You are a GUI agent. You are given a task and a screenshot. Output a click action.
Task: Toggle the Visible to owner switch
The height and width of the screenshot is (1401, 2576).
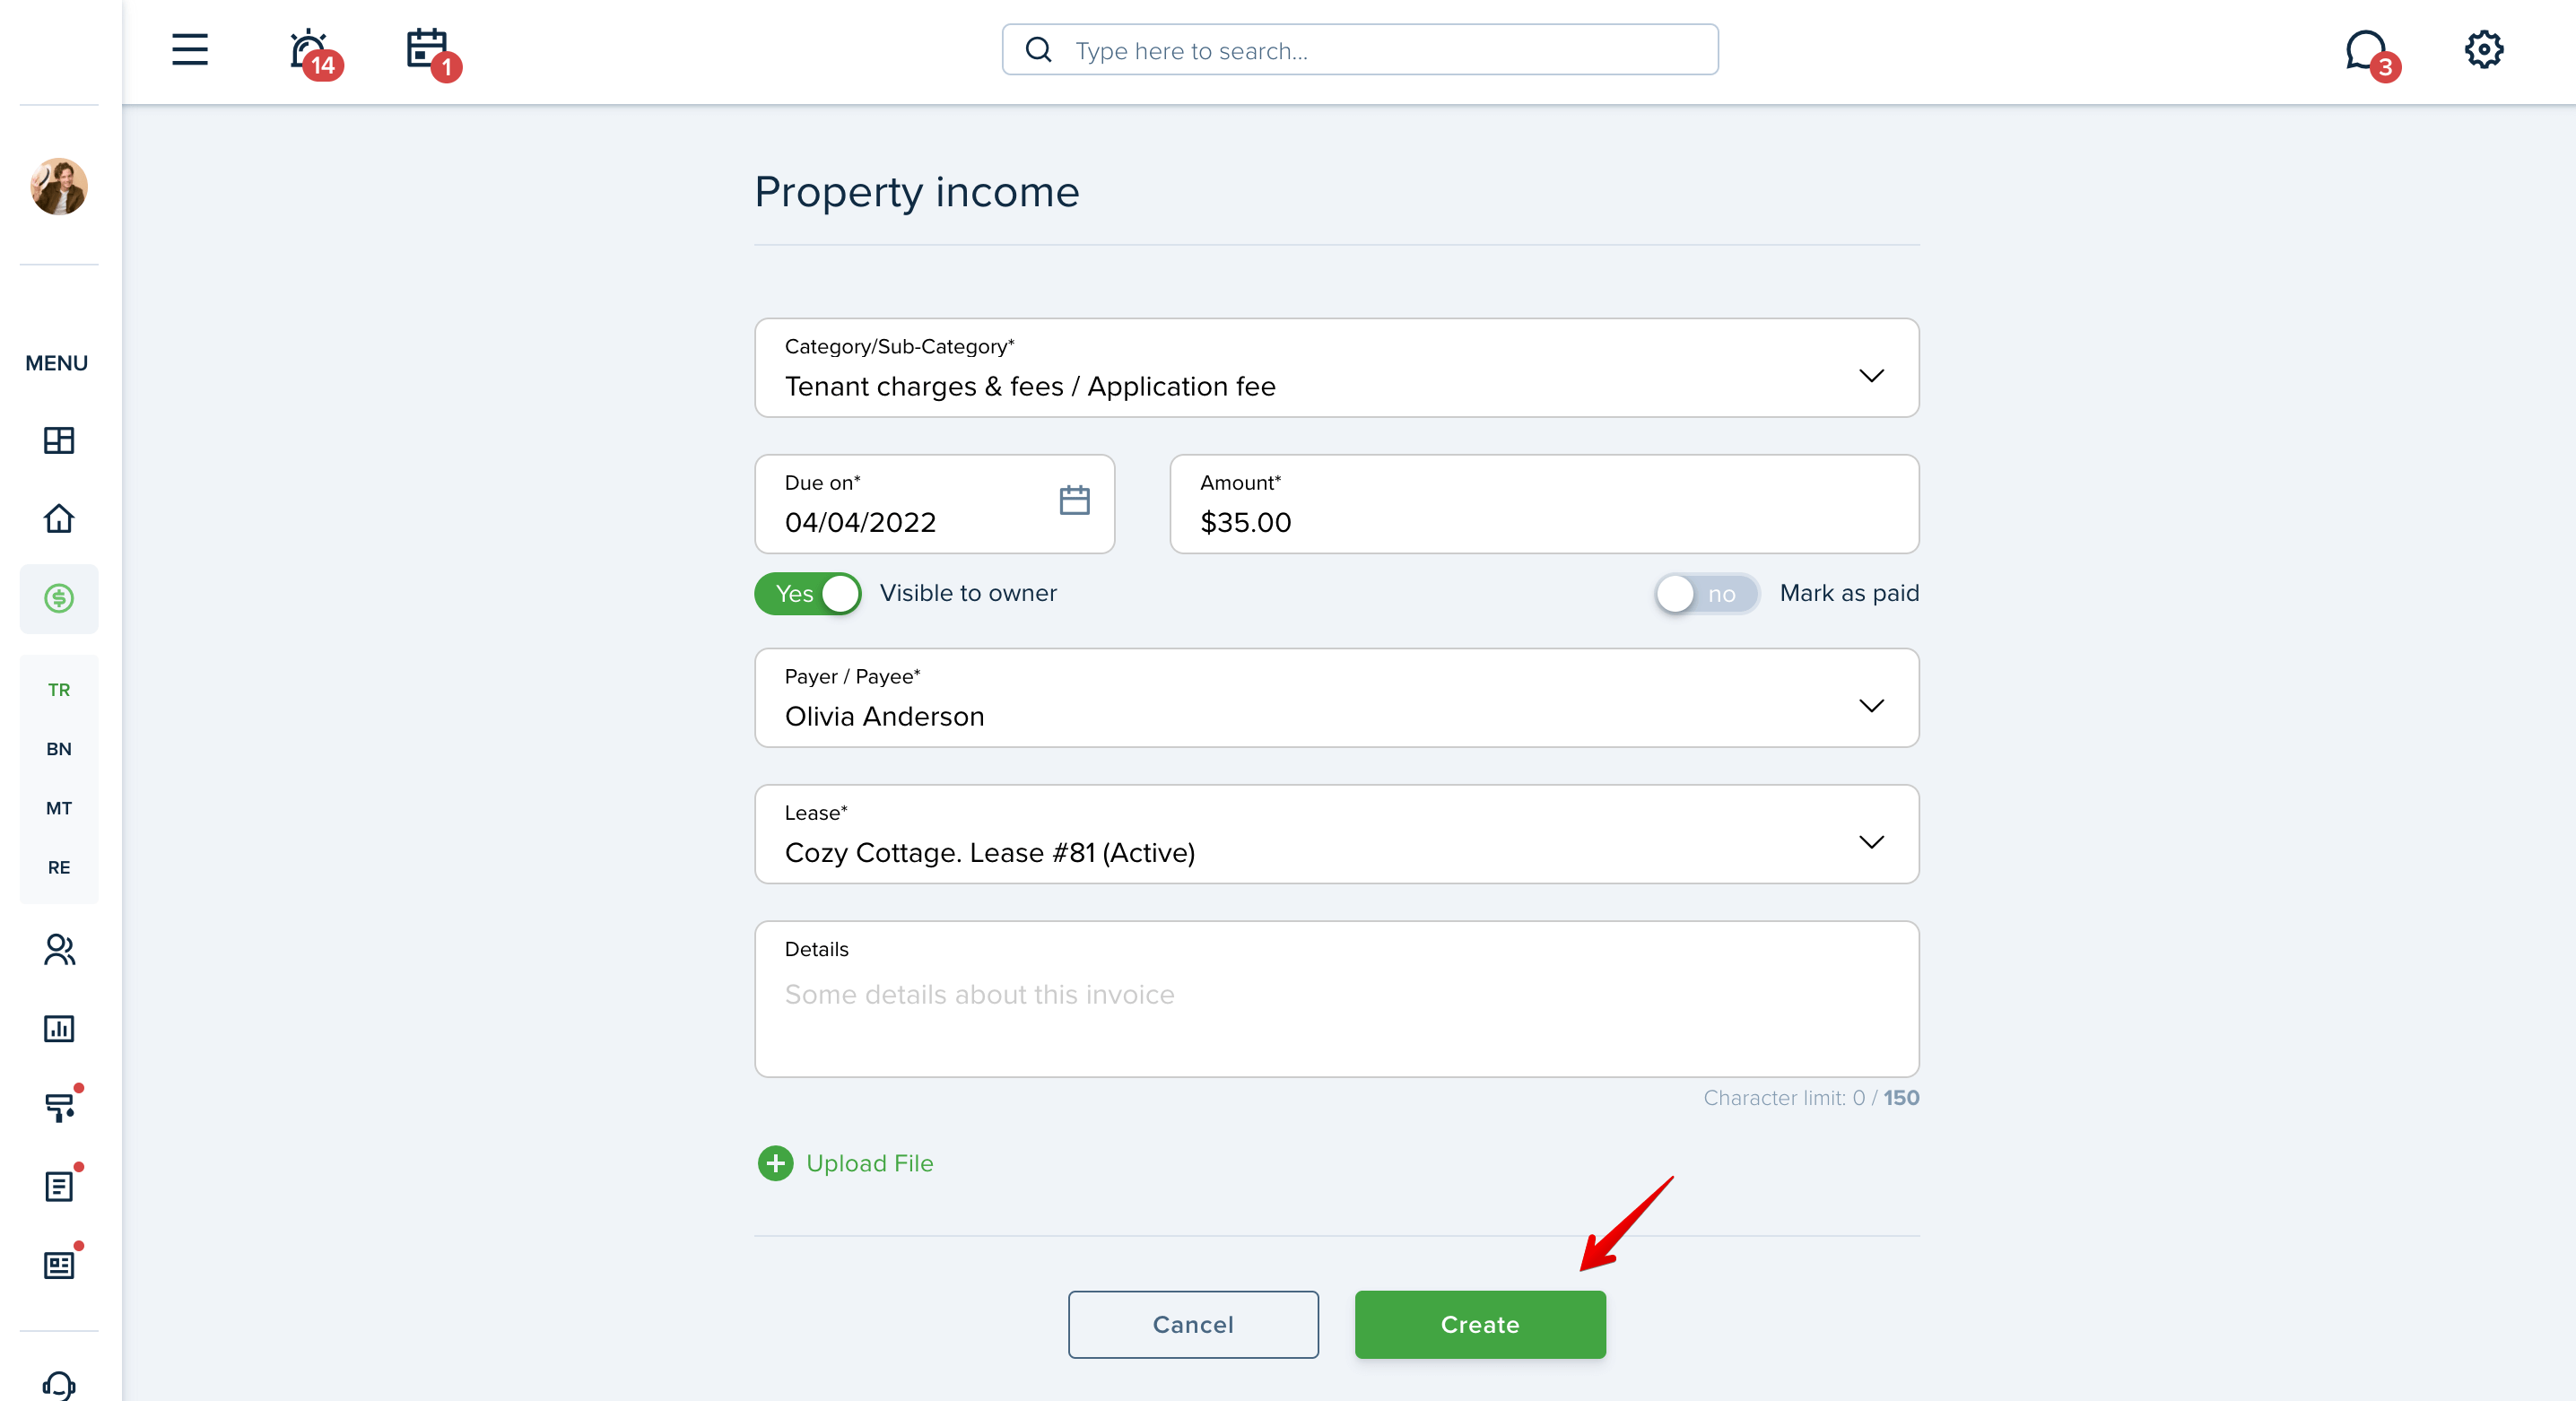[807, 593]
